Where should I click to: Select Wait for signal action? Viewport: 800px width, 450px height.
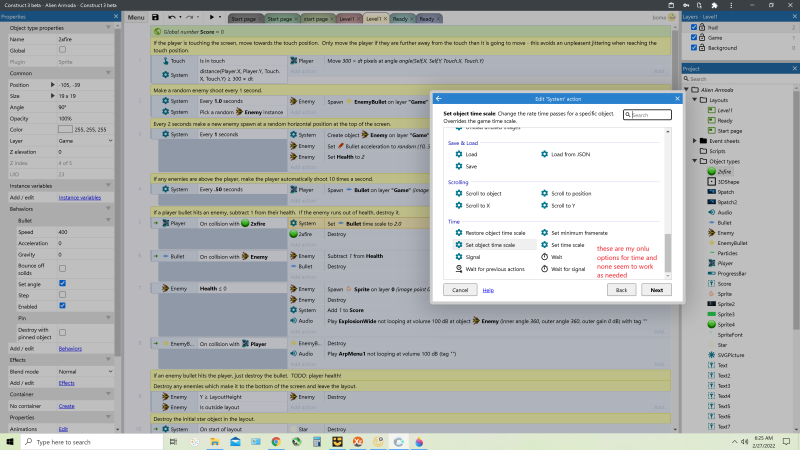pos(563,269)
